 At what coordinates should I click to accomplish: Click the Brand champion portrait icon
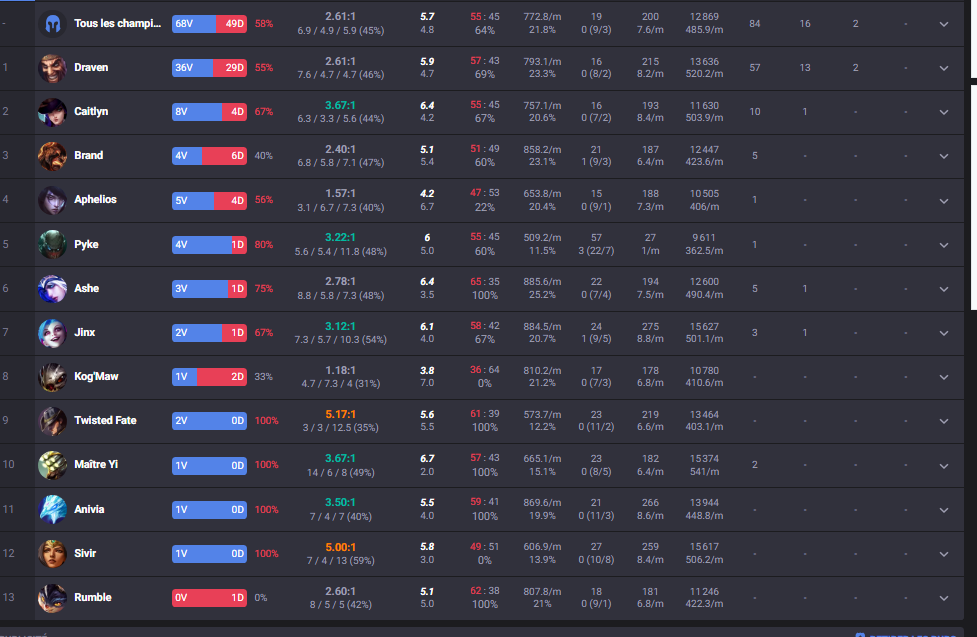pos(52,156)
